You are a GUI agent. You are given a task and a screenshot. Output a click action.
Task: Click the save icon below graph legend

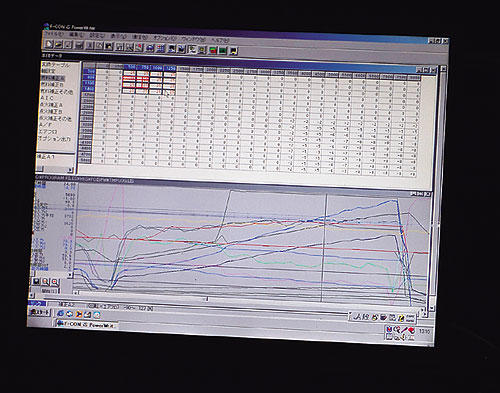[x=36, y=281]
